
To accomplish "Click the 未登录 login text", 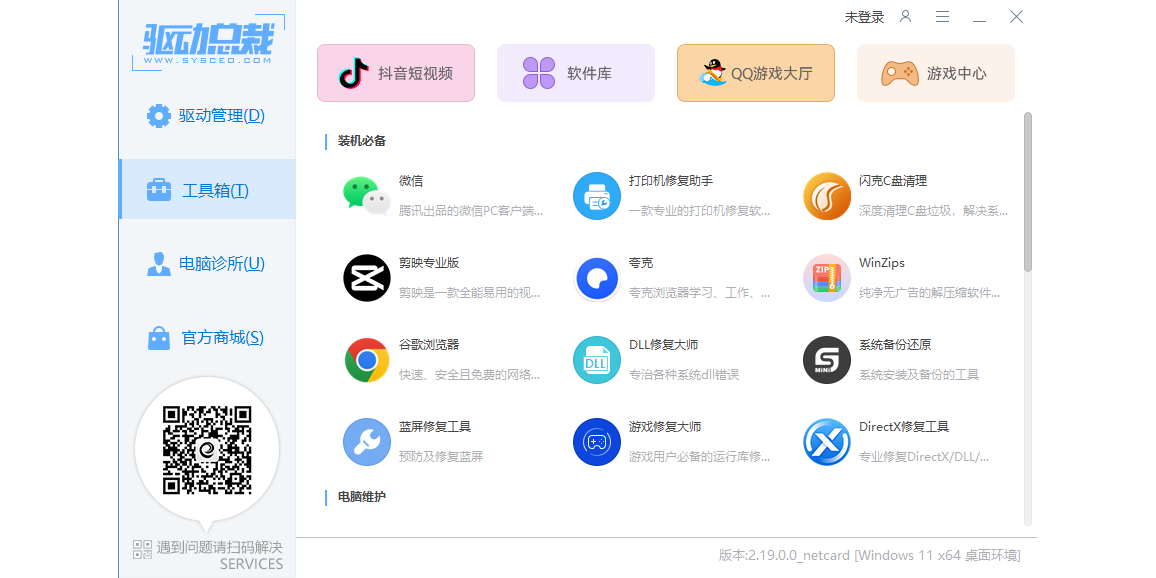I will click(864, 17).
